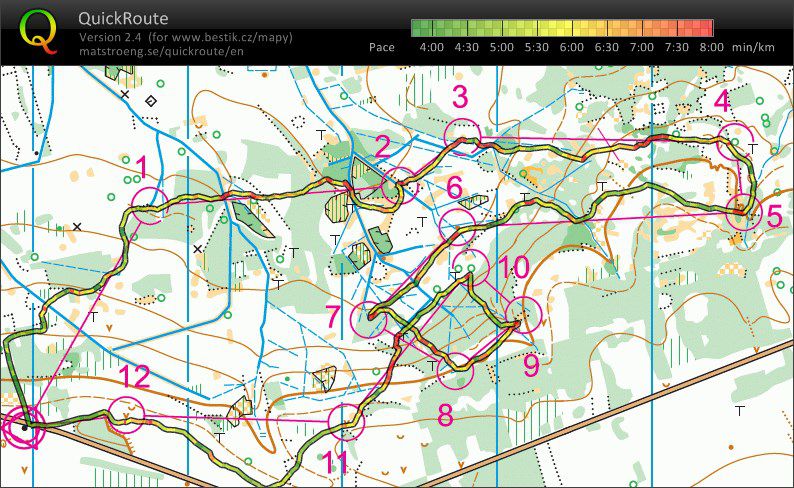Click the Pace legend label

click(x=382, y=47)
